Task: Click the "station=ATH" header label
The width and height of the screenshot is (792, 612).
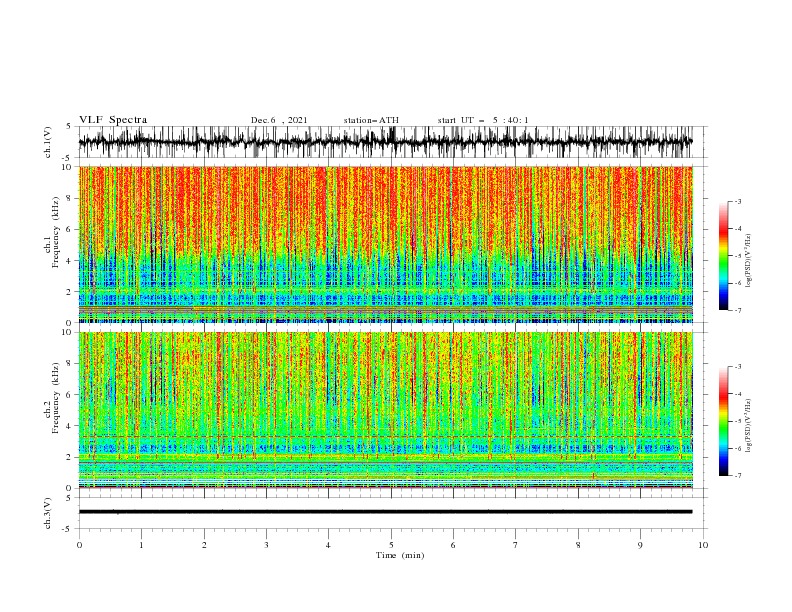Action: tap(371, 120)
